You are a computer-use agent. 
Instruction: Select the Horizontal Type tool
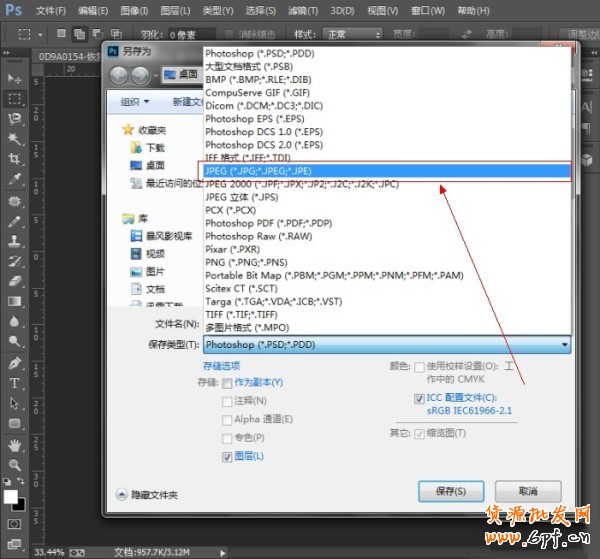pyautogui.click(x=15, y=383)
